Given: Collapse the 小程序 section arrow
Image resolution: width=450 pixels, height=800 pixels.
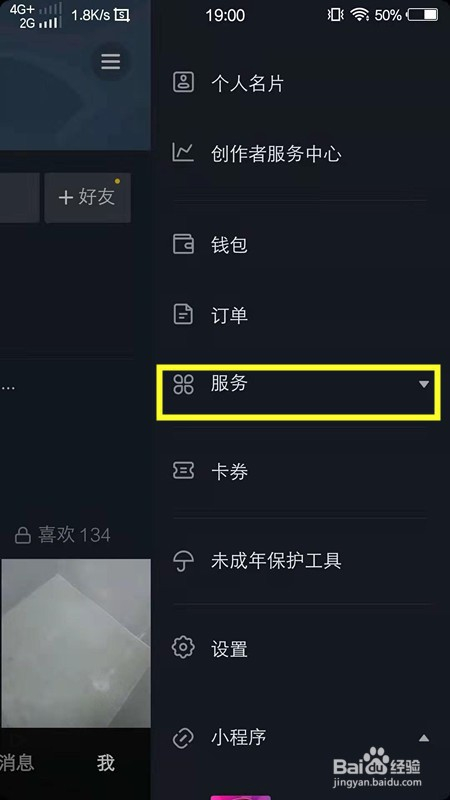Looking at the screenshot, I should pyautogui.click(x=423, y=738).
